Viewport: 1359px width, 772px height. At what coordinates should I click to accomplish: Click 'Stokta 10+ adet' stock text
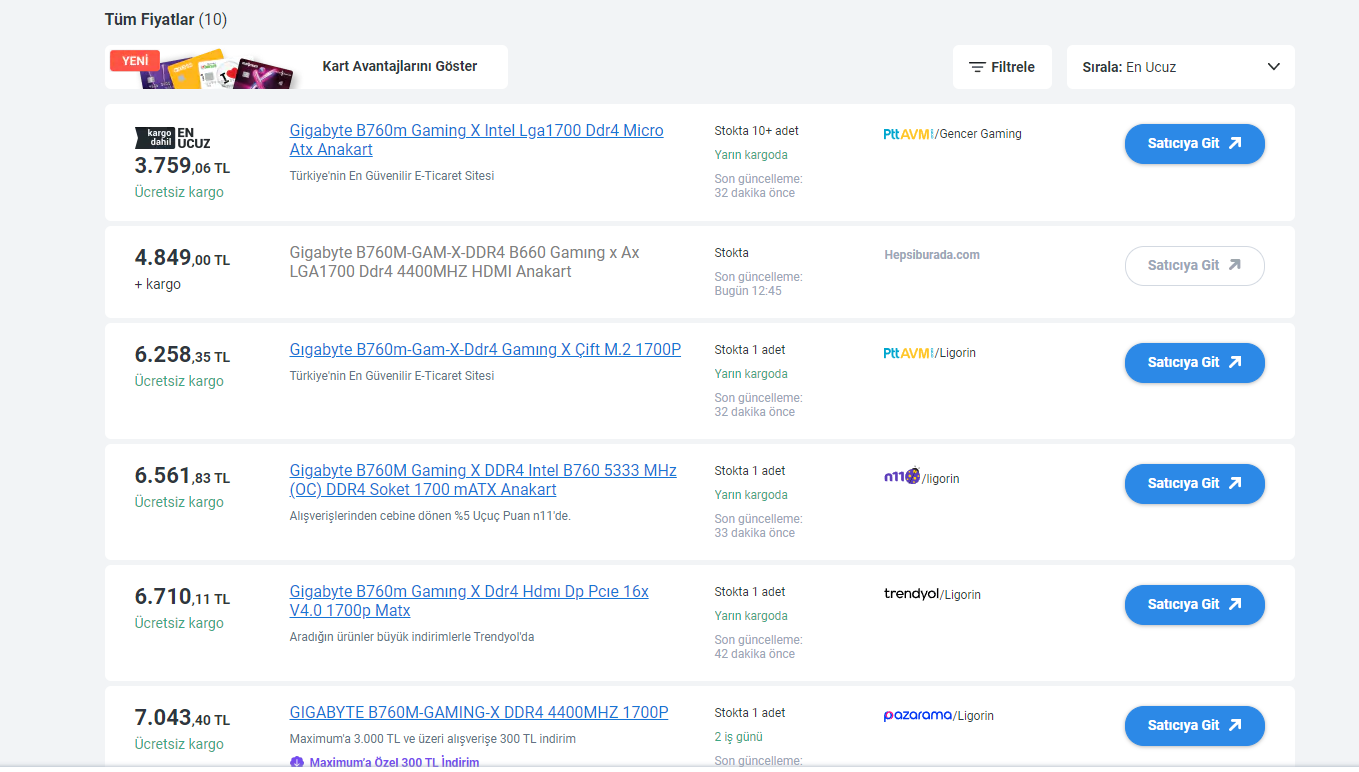pos(756,131)
